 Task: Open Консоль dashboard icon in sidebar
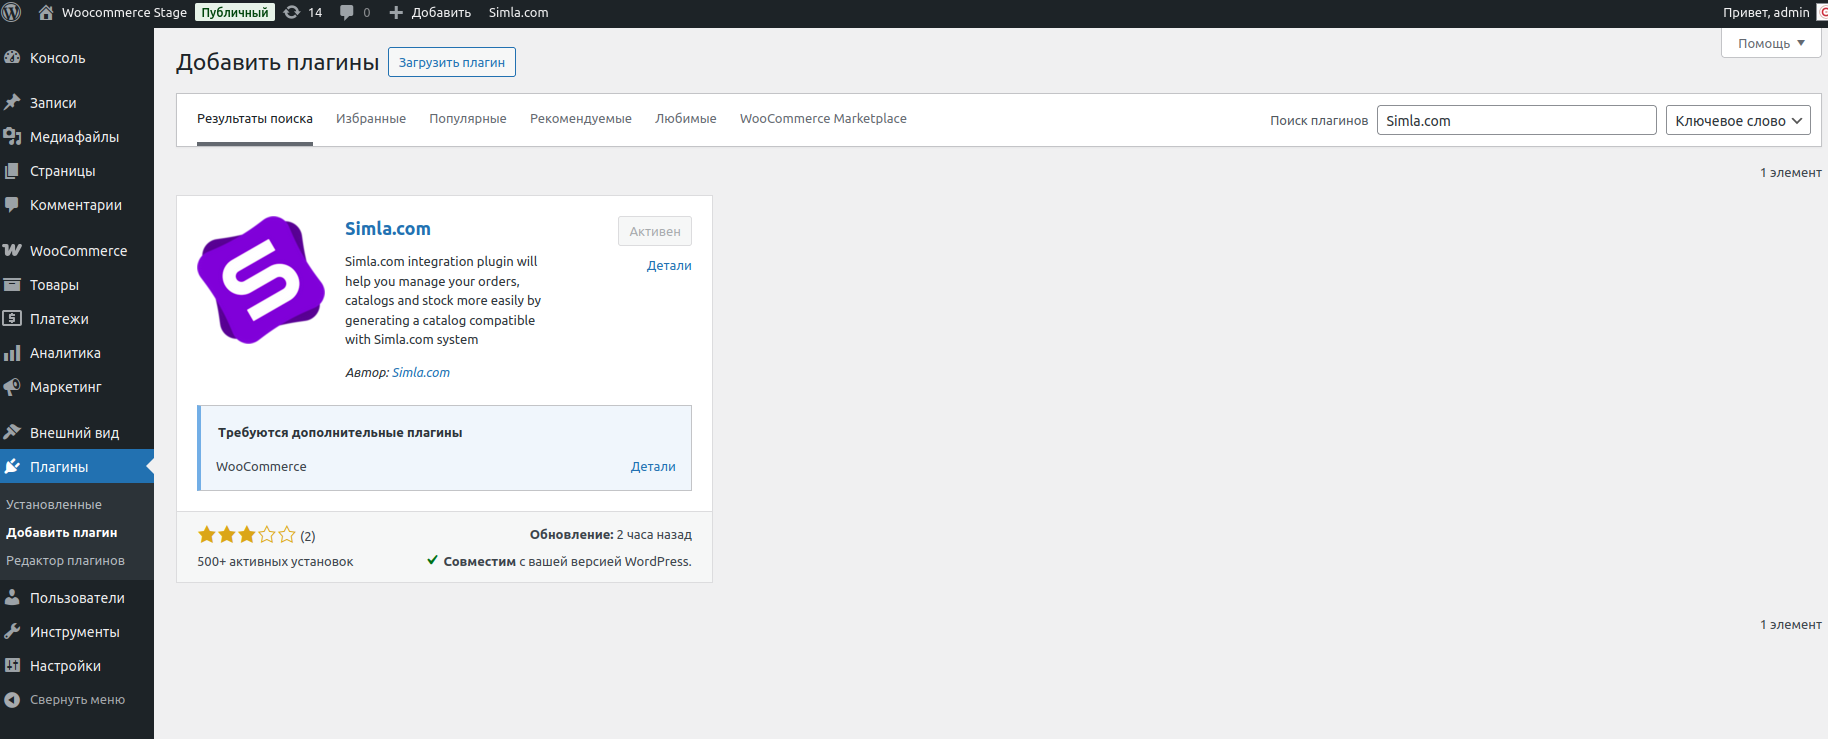pos(12,58)
